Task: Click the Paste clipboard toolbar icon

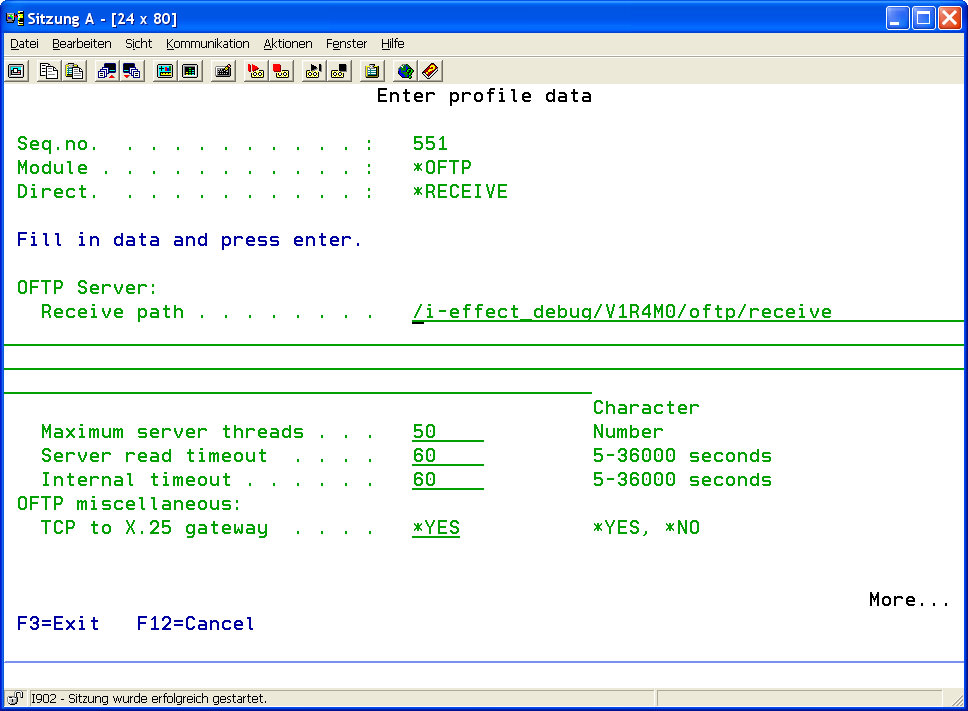Action: coord(74,71)
